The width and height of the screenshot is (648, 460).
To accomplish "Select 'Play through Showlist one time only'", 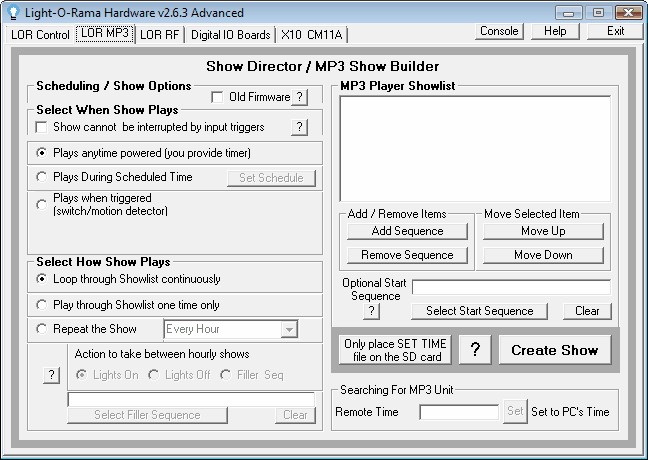I will tap(41, 304).
